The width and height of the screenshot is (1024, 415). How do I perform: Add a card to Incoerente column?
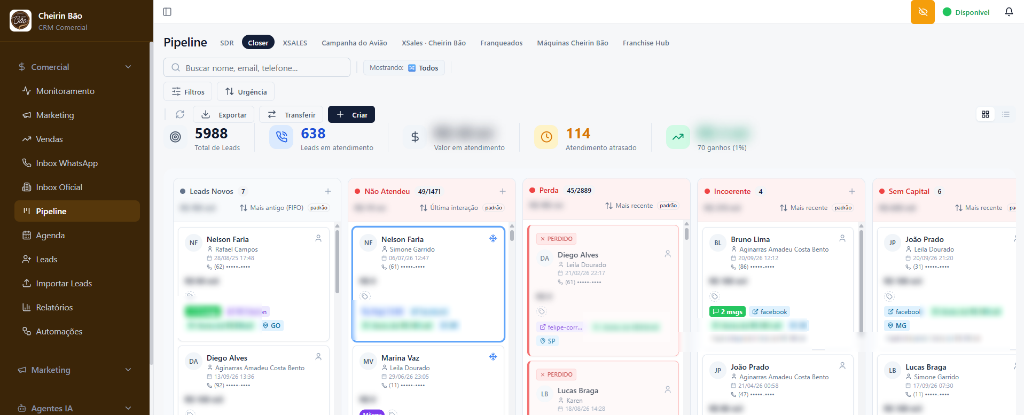852,191
